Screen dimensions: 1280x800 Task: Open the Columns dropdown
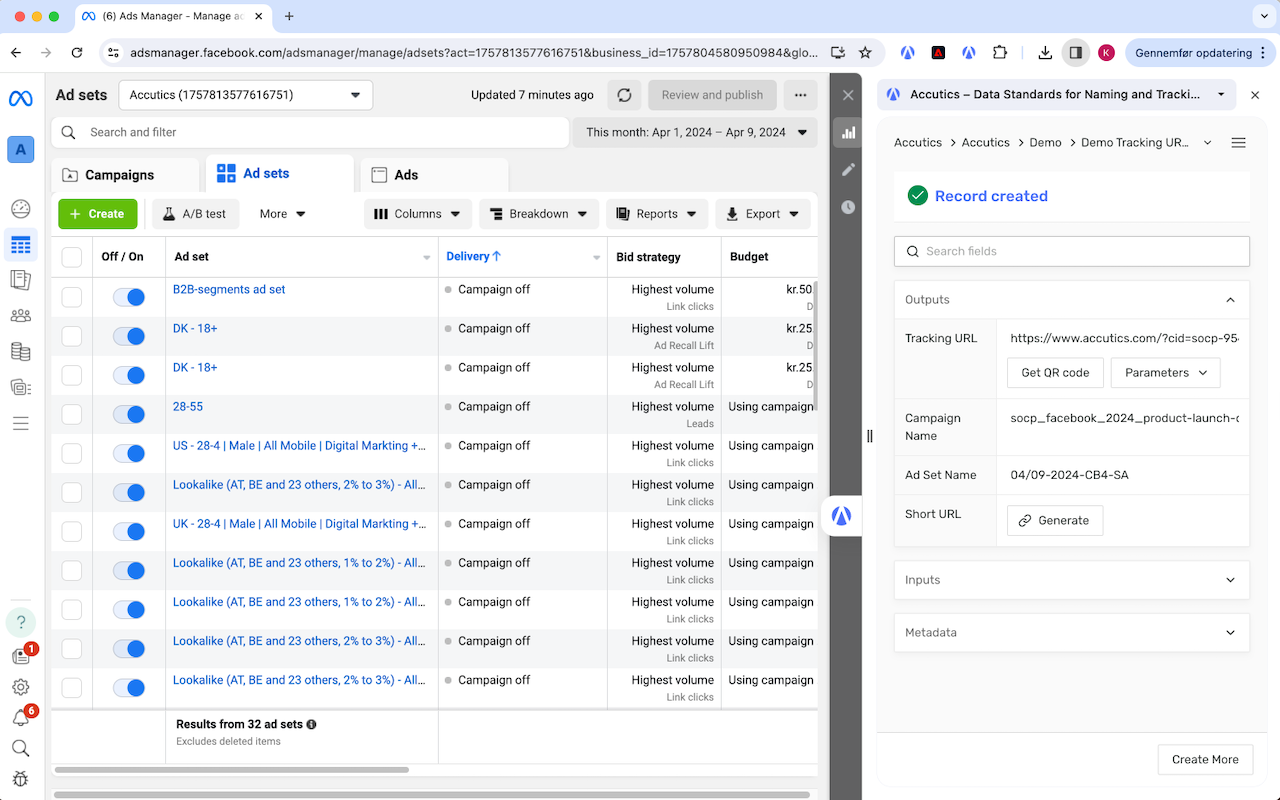(x=417, y=214)
